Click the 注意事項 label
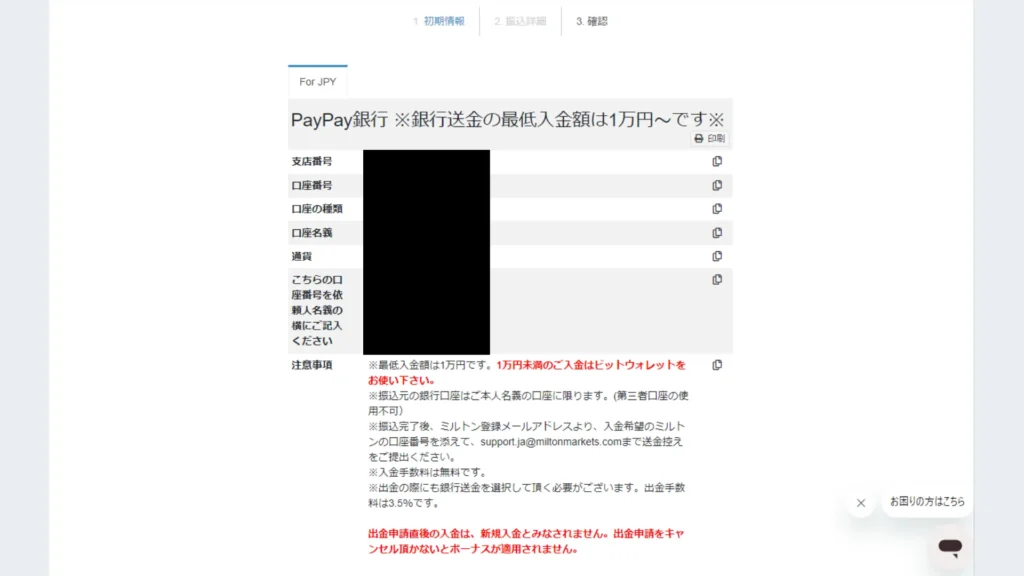The height and width of the screenshot is (576, 1024). [312, 365]
